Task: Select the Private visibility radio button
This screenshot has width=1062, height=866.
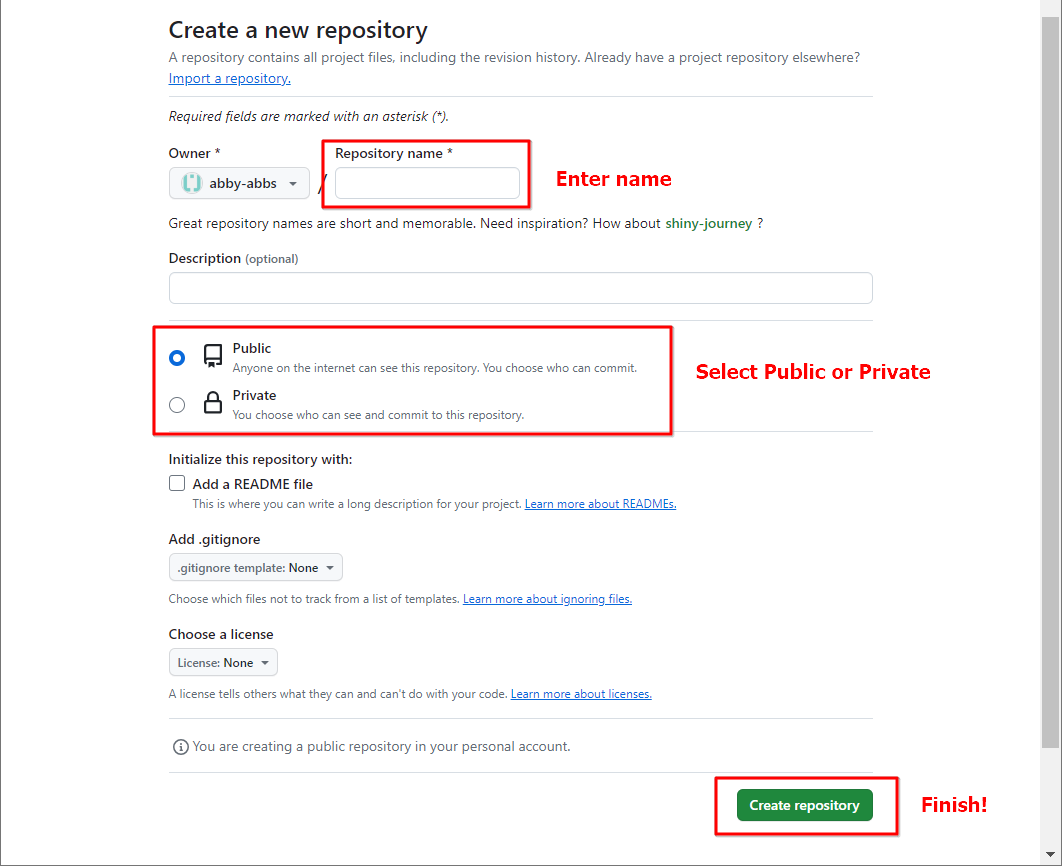Action: (x=177, y=404)
